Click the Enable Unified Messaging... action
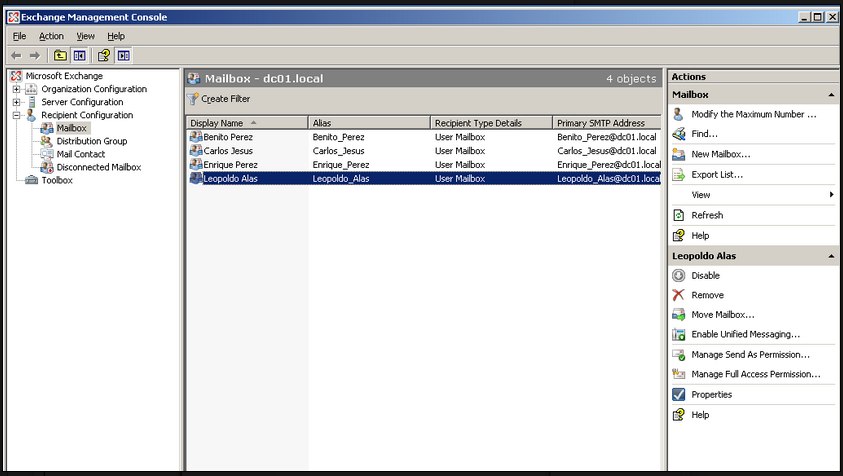 pos(746,335)
